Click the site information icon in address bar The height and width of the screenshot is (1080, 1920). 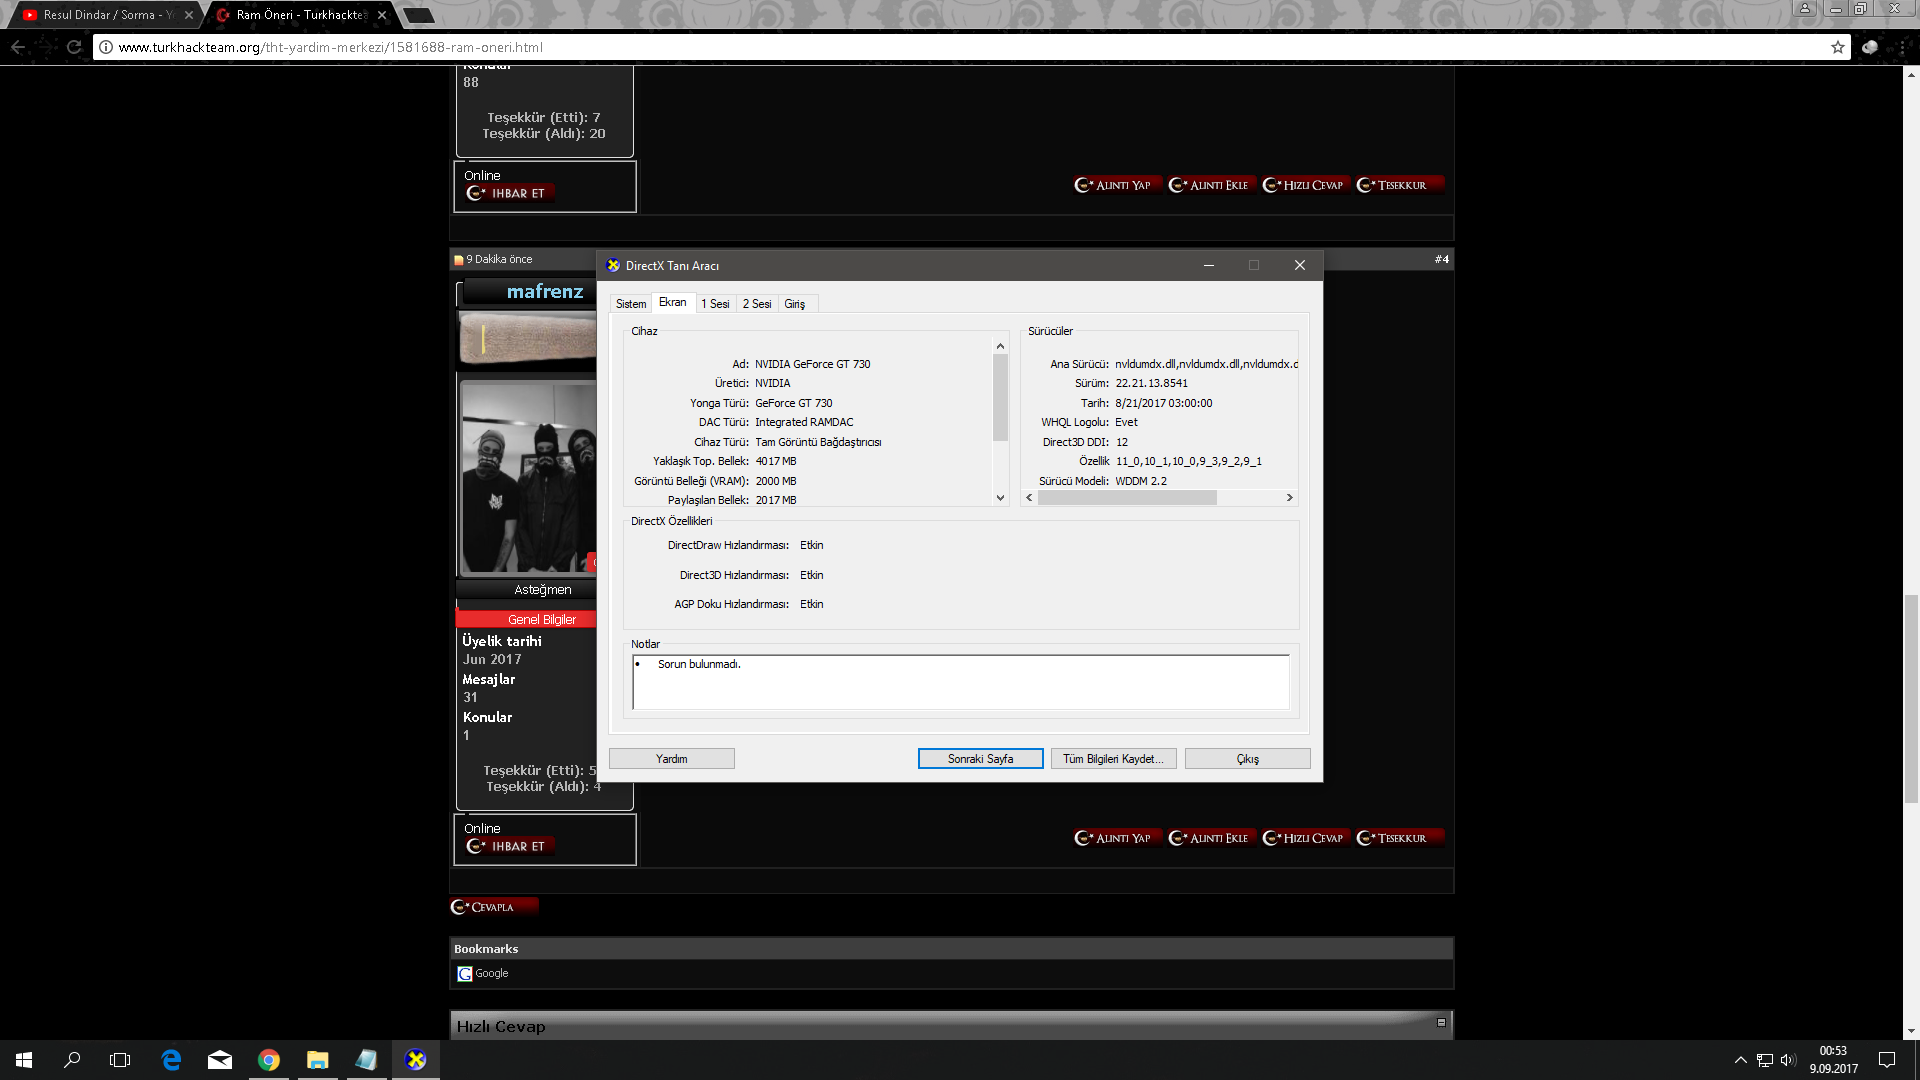[x=106, y=47]
